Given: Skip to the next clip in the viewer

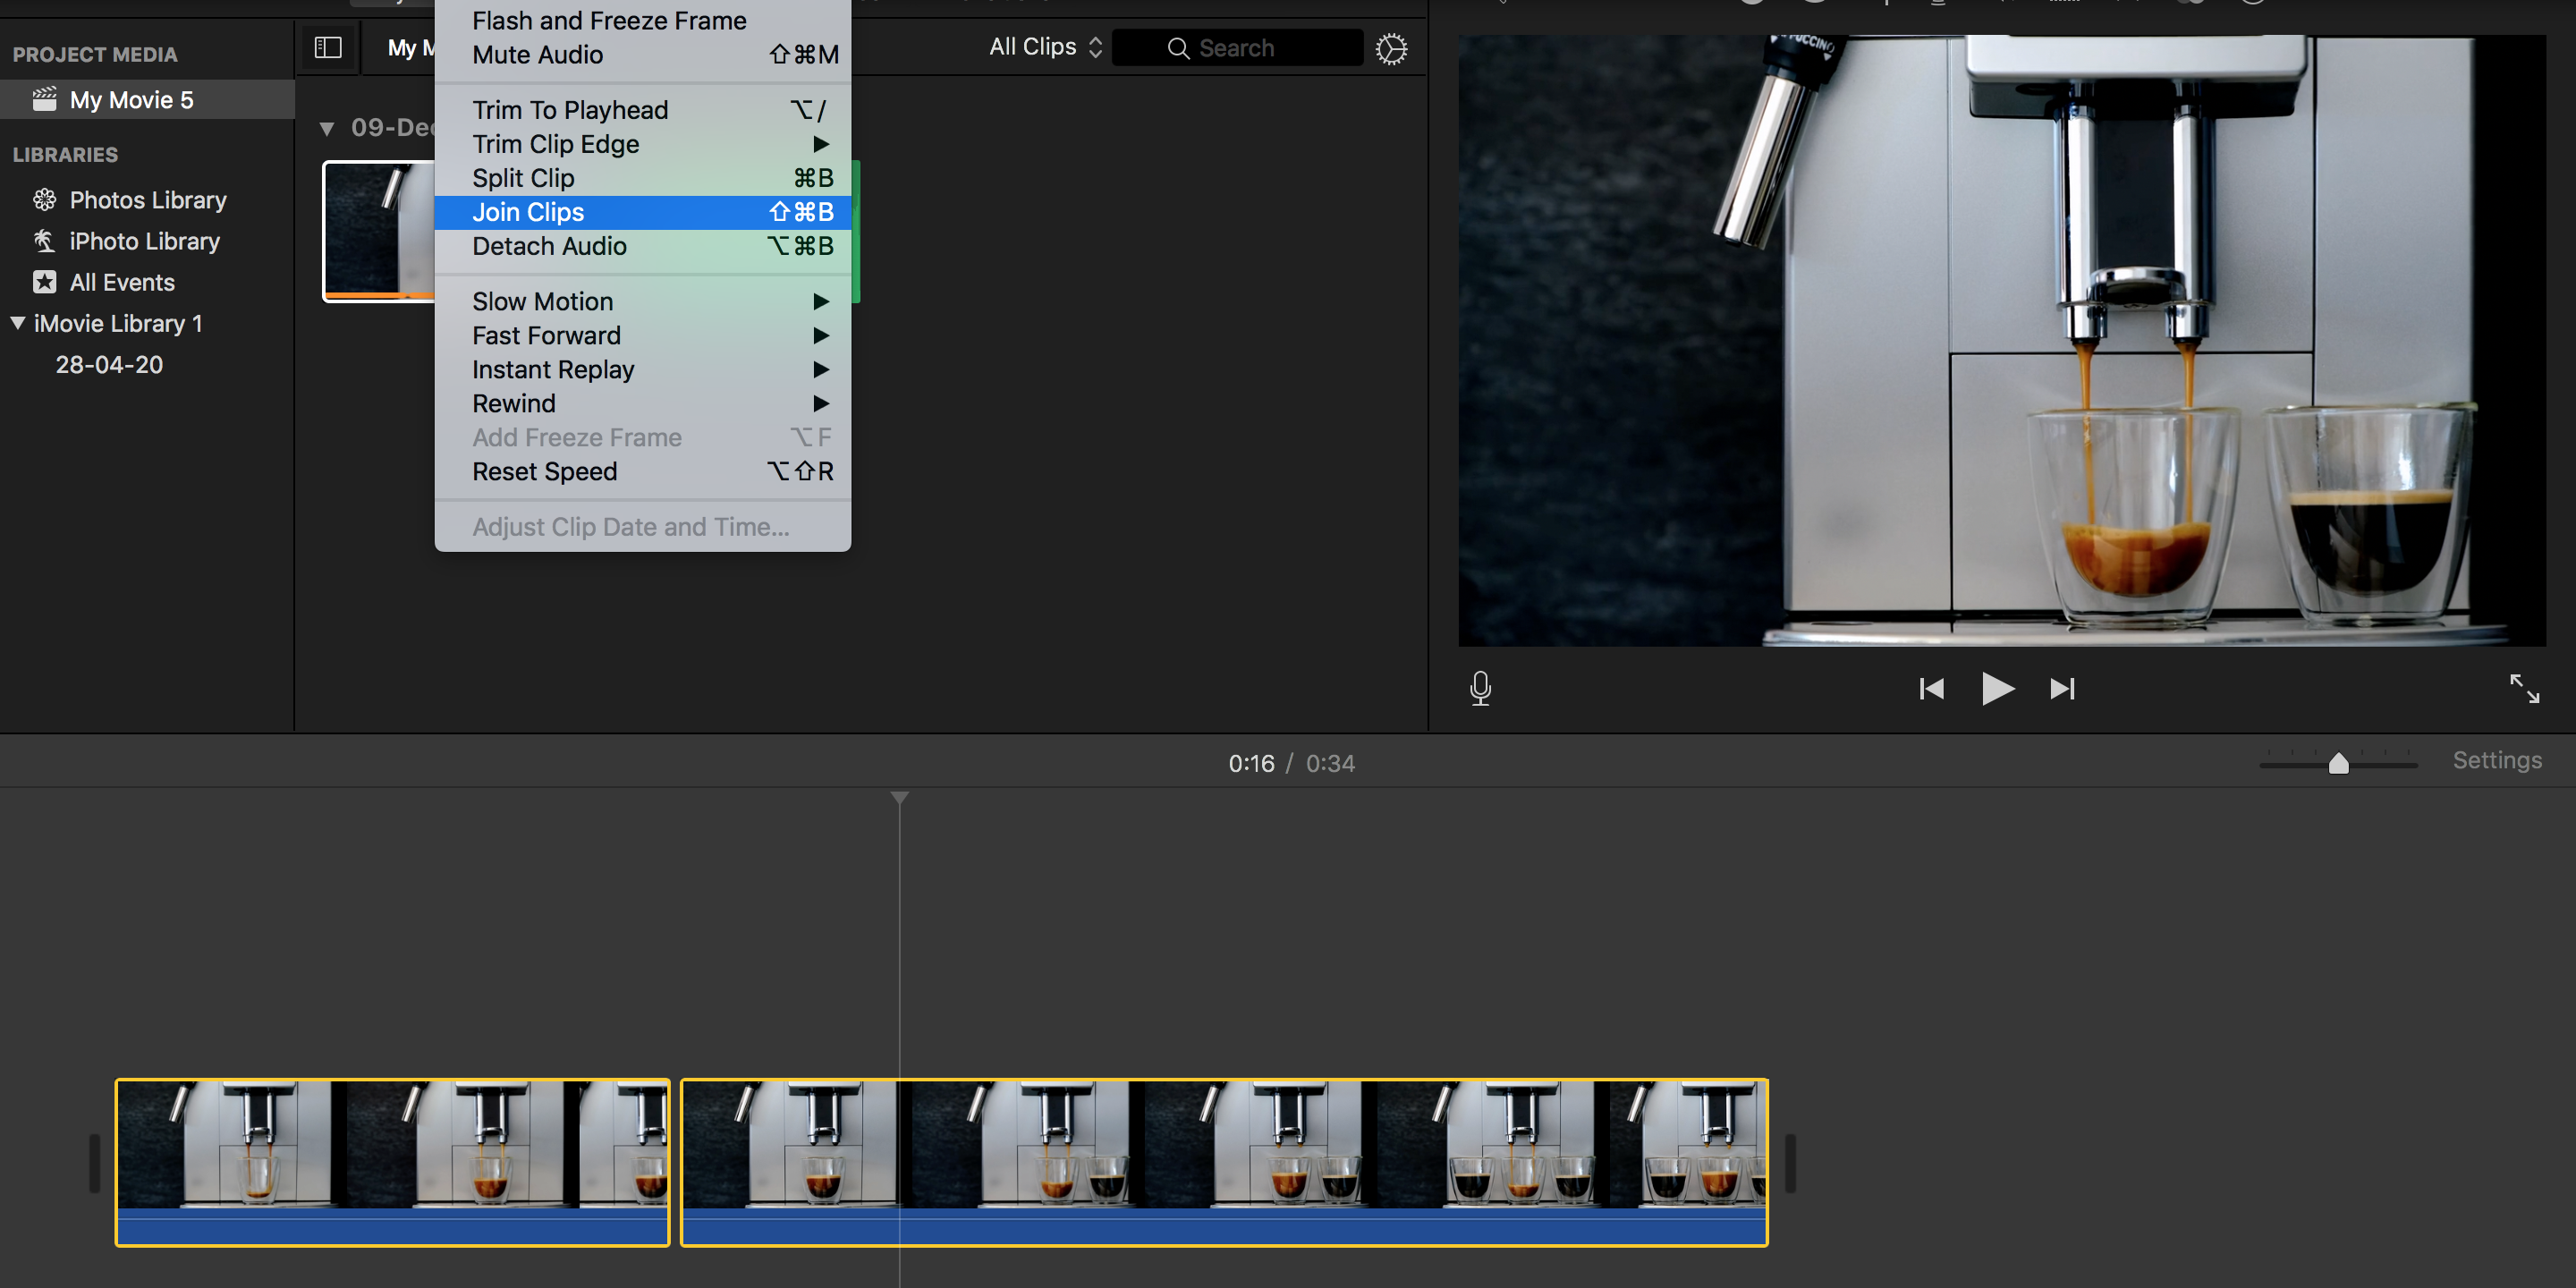Looking at the screenshot, I should pos(2061,688).
